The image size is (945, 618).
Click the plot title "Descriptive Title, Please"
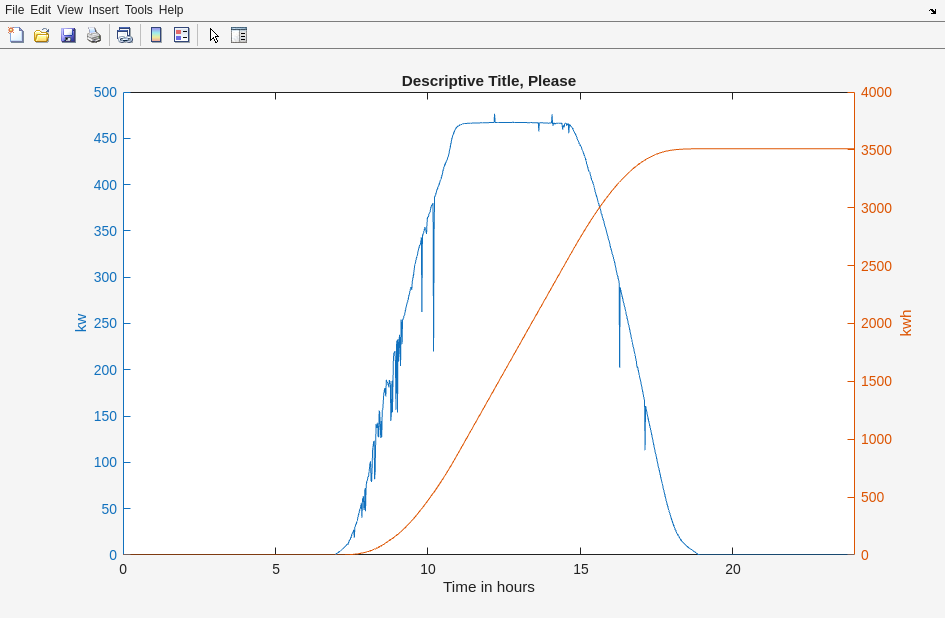[x=488, y=81]
